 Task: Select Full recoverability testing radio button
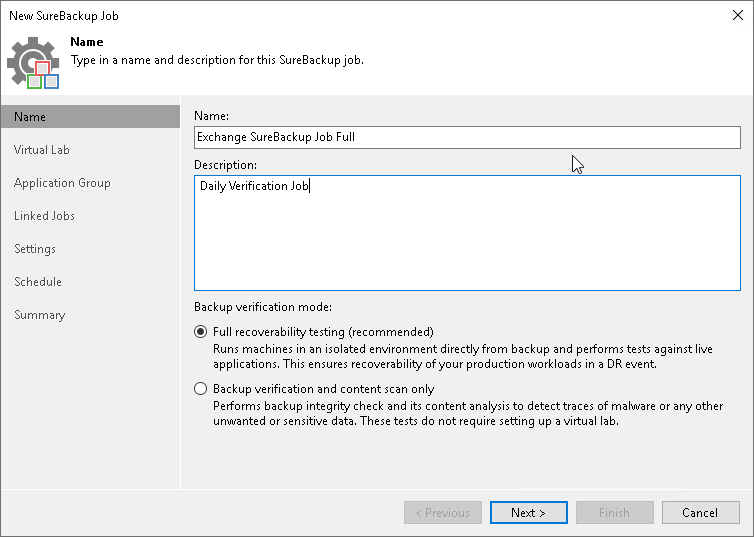tap(201, 332)
